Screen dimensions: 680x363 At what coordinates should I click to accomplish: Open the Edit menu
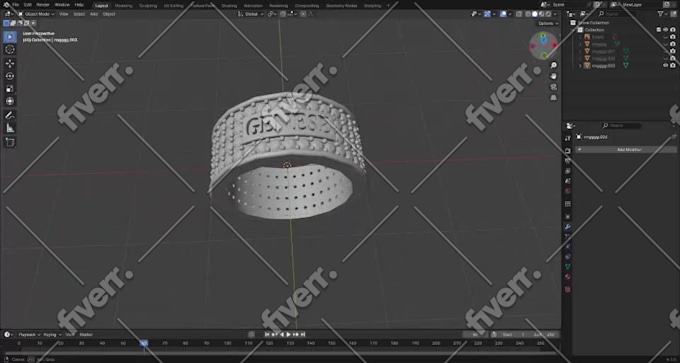(x=28, y=5)
